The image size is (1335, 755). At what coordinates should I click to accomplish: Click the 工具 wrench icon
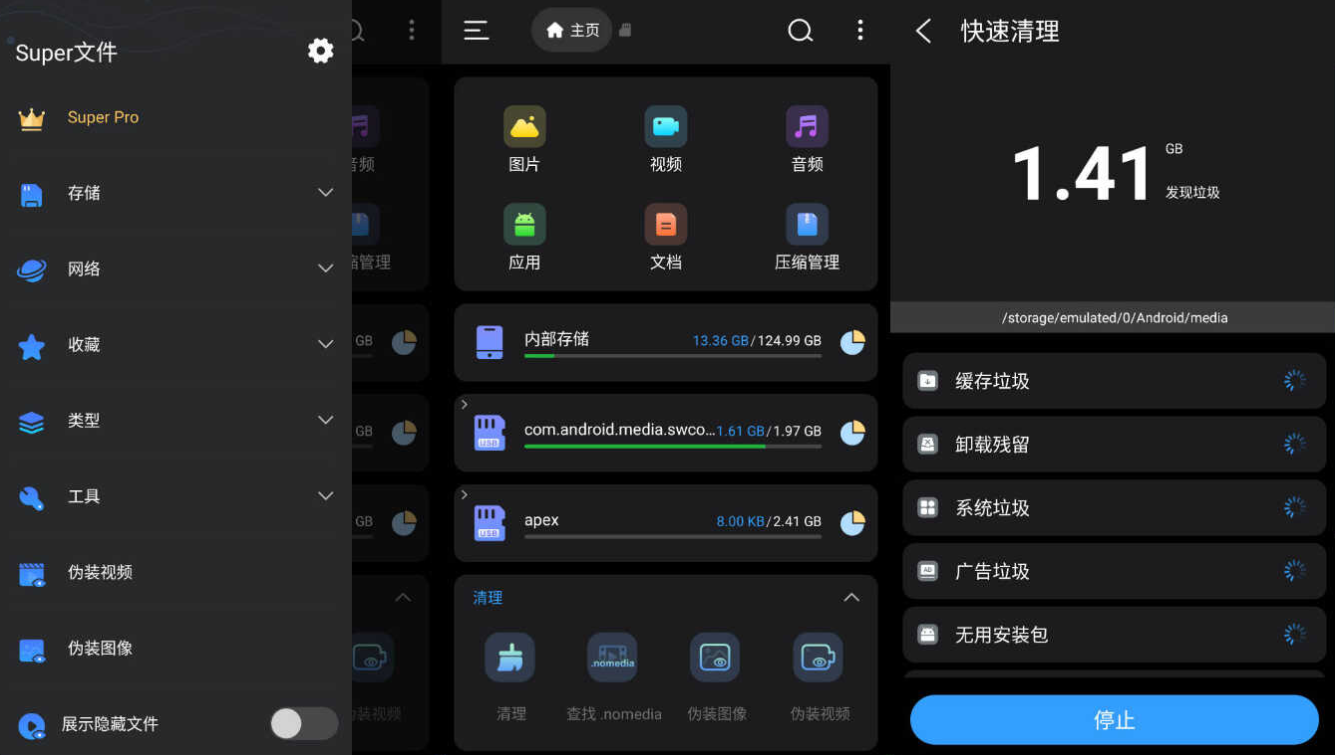[32, 498]
